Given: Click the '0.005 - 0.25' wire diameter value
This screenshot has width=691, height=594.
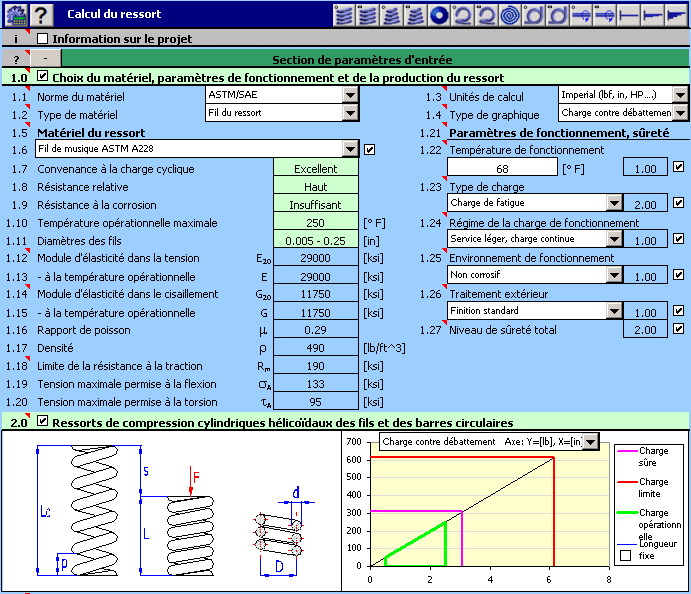Looking at the screenshot, I should tap(316, 241).
